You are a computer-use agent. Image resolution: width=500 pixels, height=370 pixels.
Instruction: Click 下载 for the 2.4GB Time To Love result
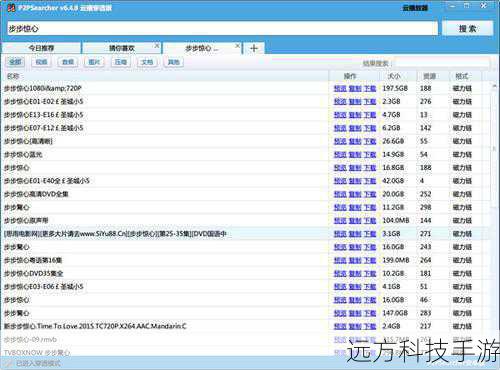(x=370, y=326)
